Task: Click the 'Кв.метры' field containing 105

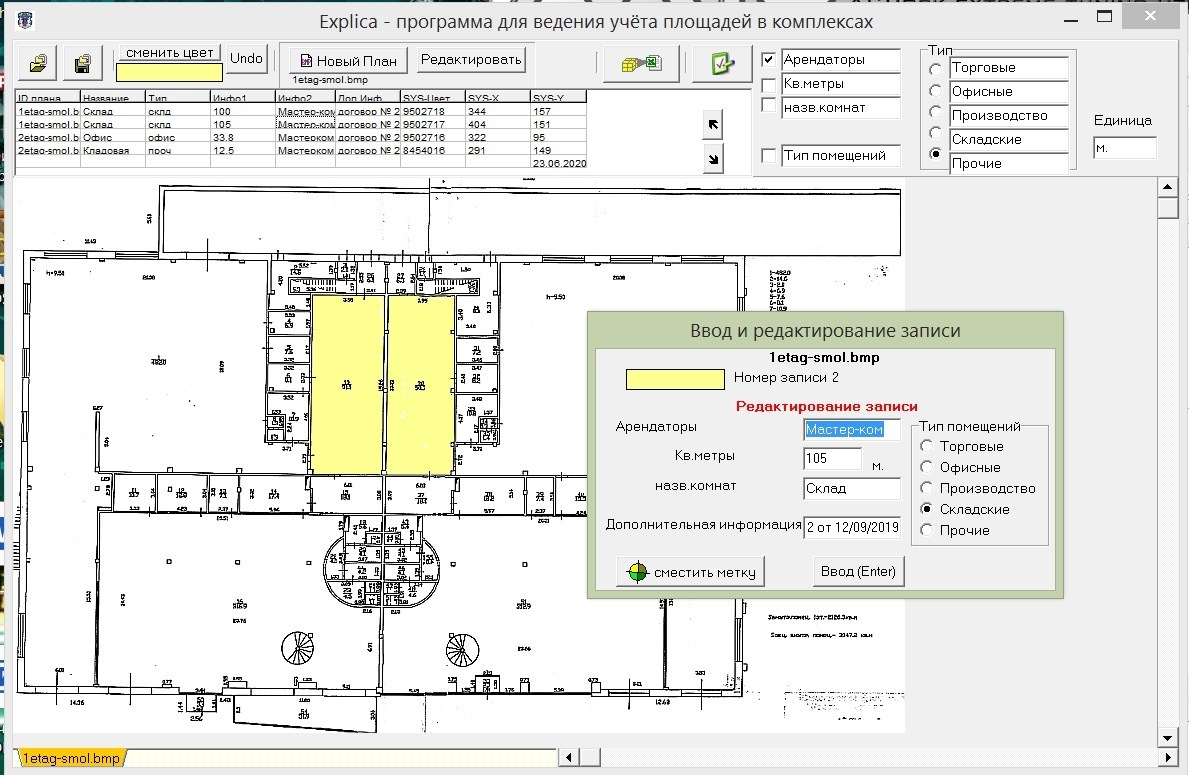Action: tap(832, 459)
